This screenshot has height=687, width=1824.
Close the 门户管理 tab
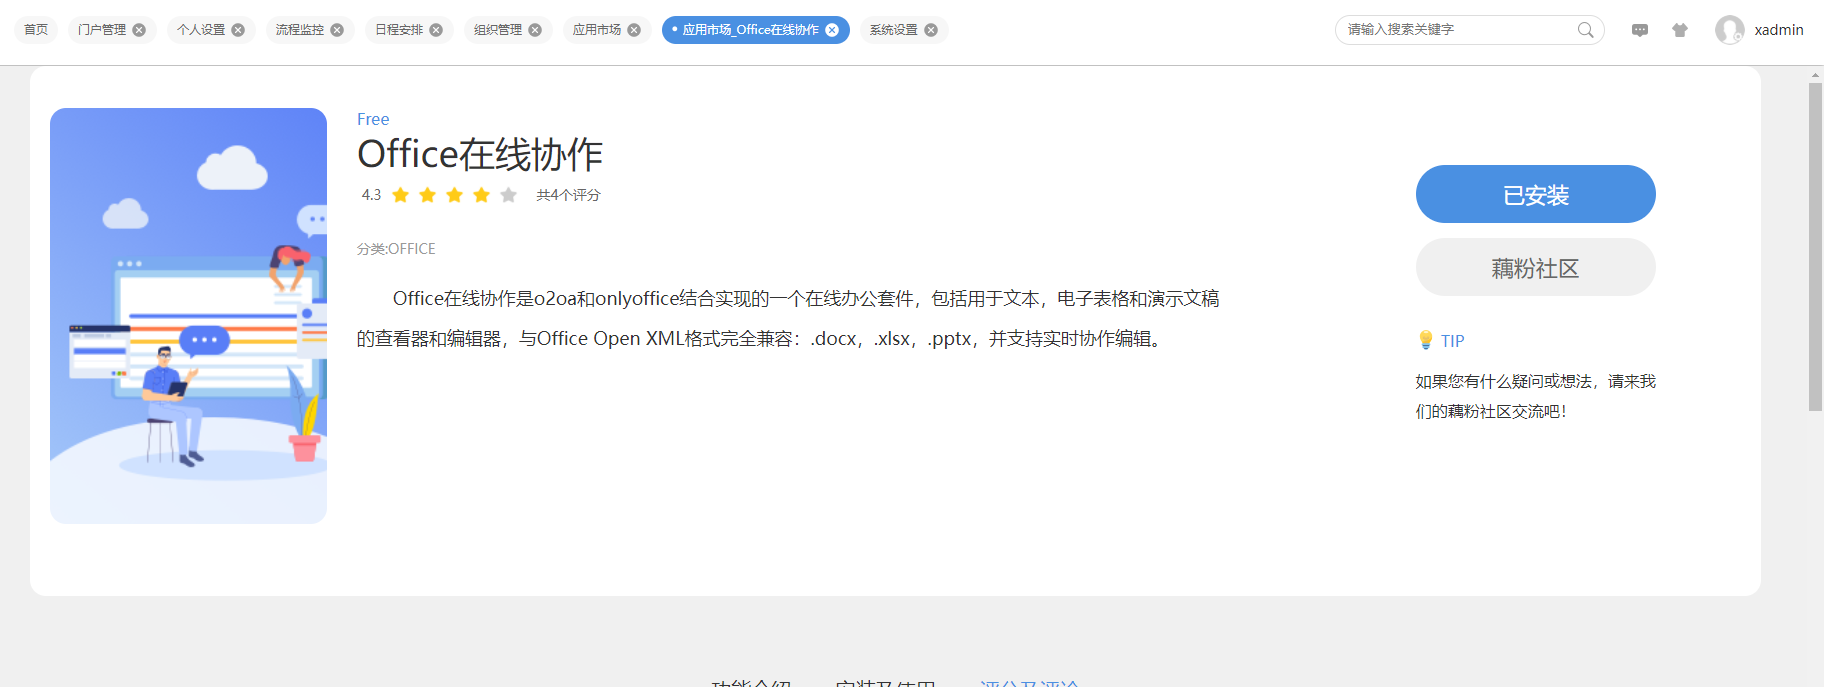pyautogui.click(x=139, y=30)
